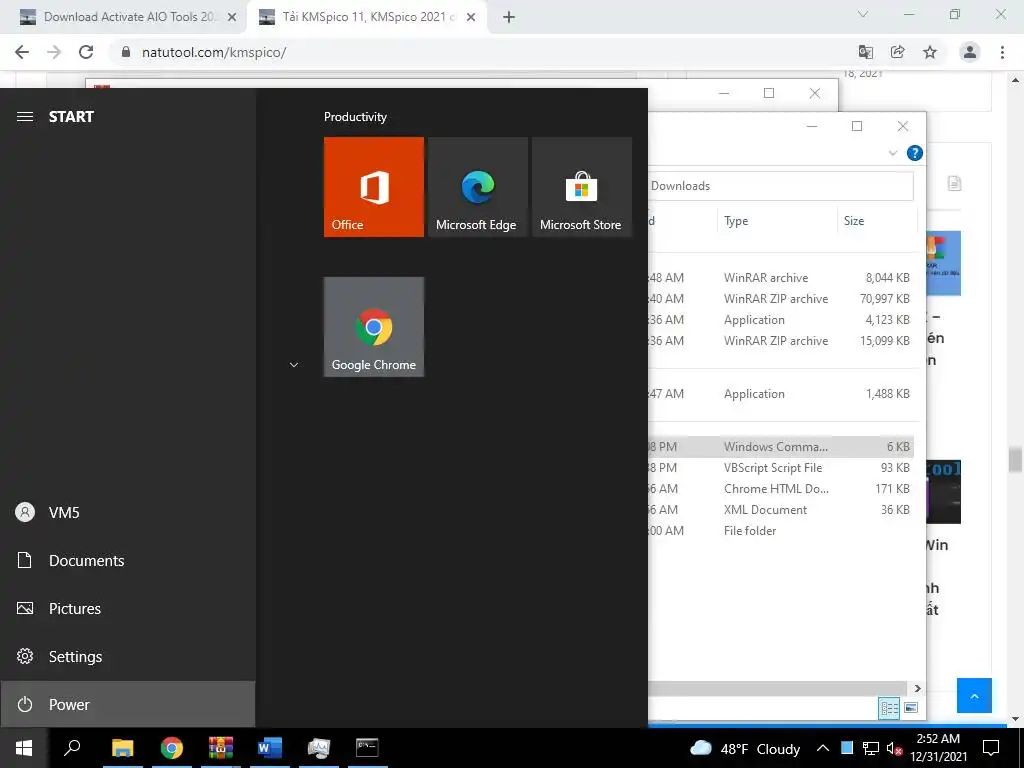Close the Download Activate AIO Tools tab

point(232,18)
